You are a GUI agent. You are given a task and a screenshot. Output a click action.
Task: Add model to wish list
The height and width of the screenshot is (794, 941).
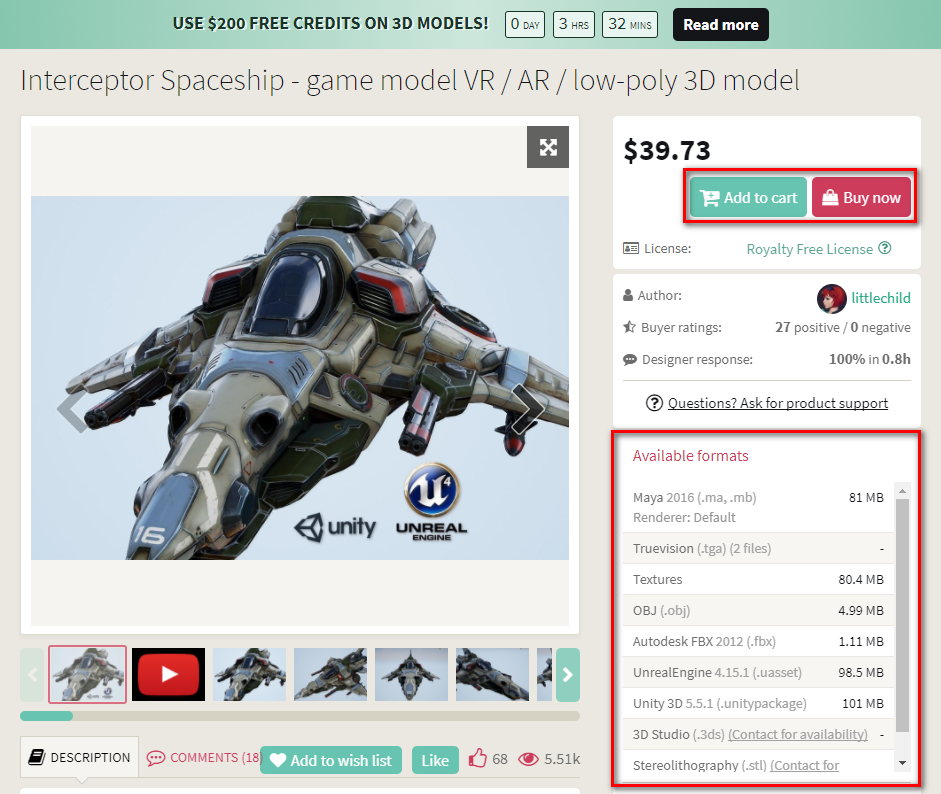(331, 760)
